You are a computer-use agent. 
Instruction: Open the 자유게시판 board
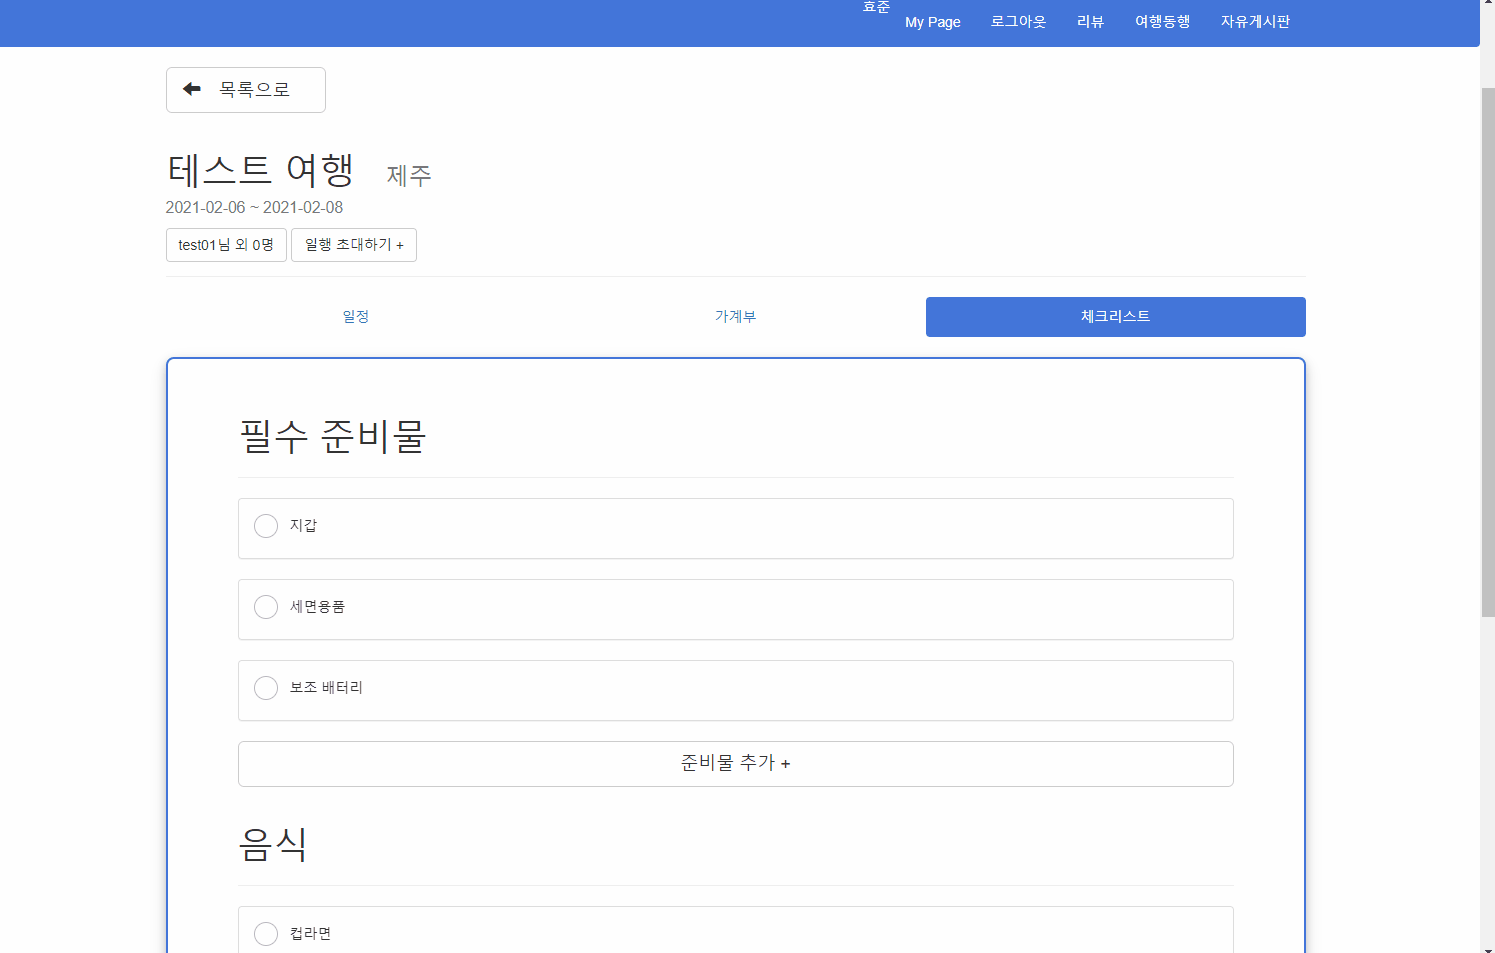click(1256, 22)
